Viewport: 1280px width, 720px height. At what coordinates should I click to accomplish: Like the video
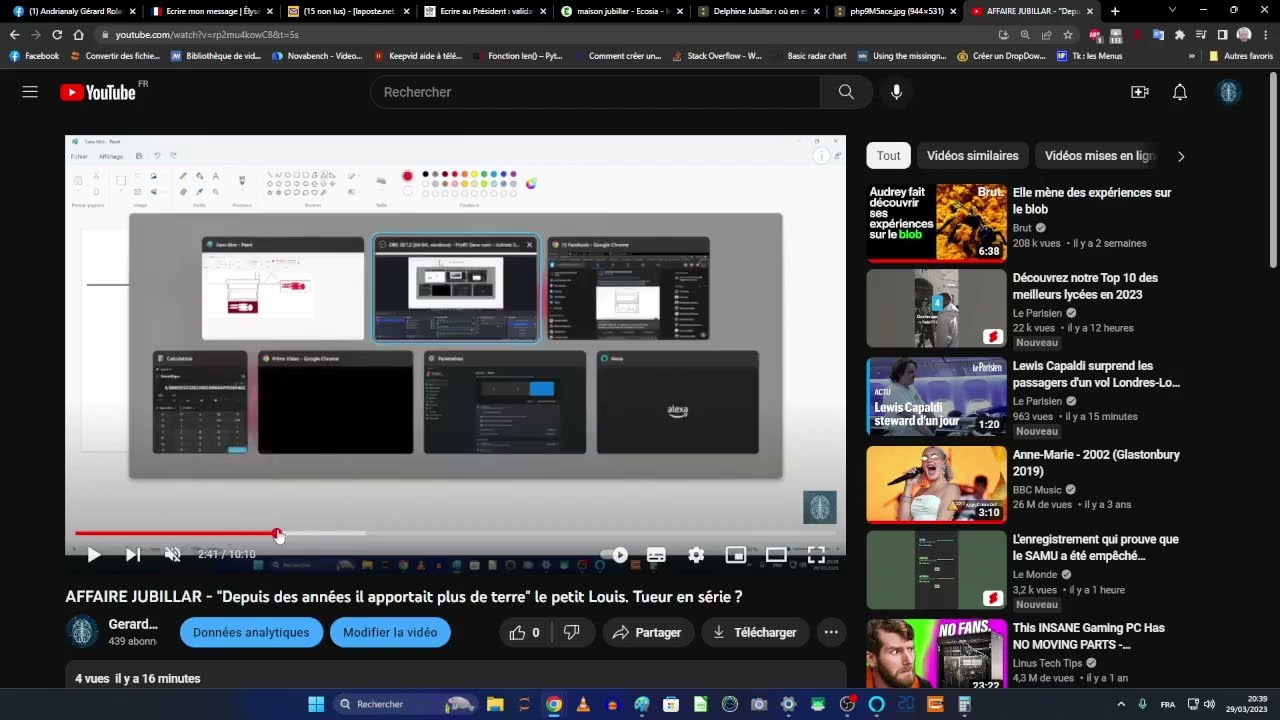pyautogui.click(x=525, y=632)
